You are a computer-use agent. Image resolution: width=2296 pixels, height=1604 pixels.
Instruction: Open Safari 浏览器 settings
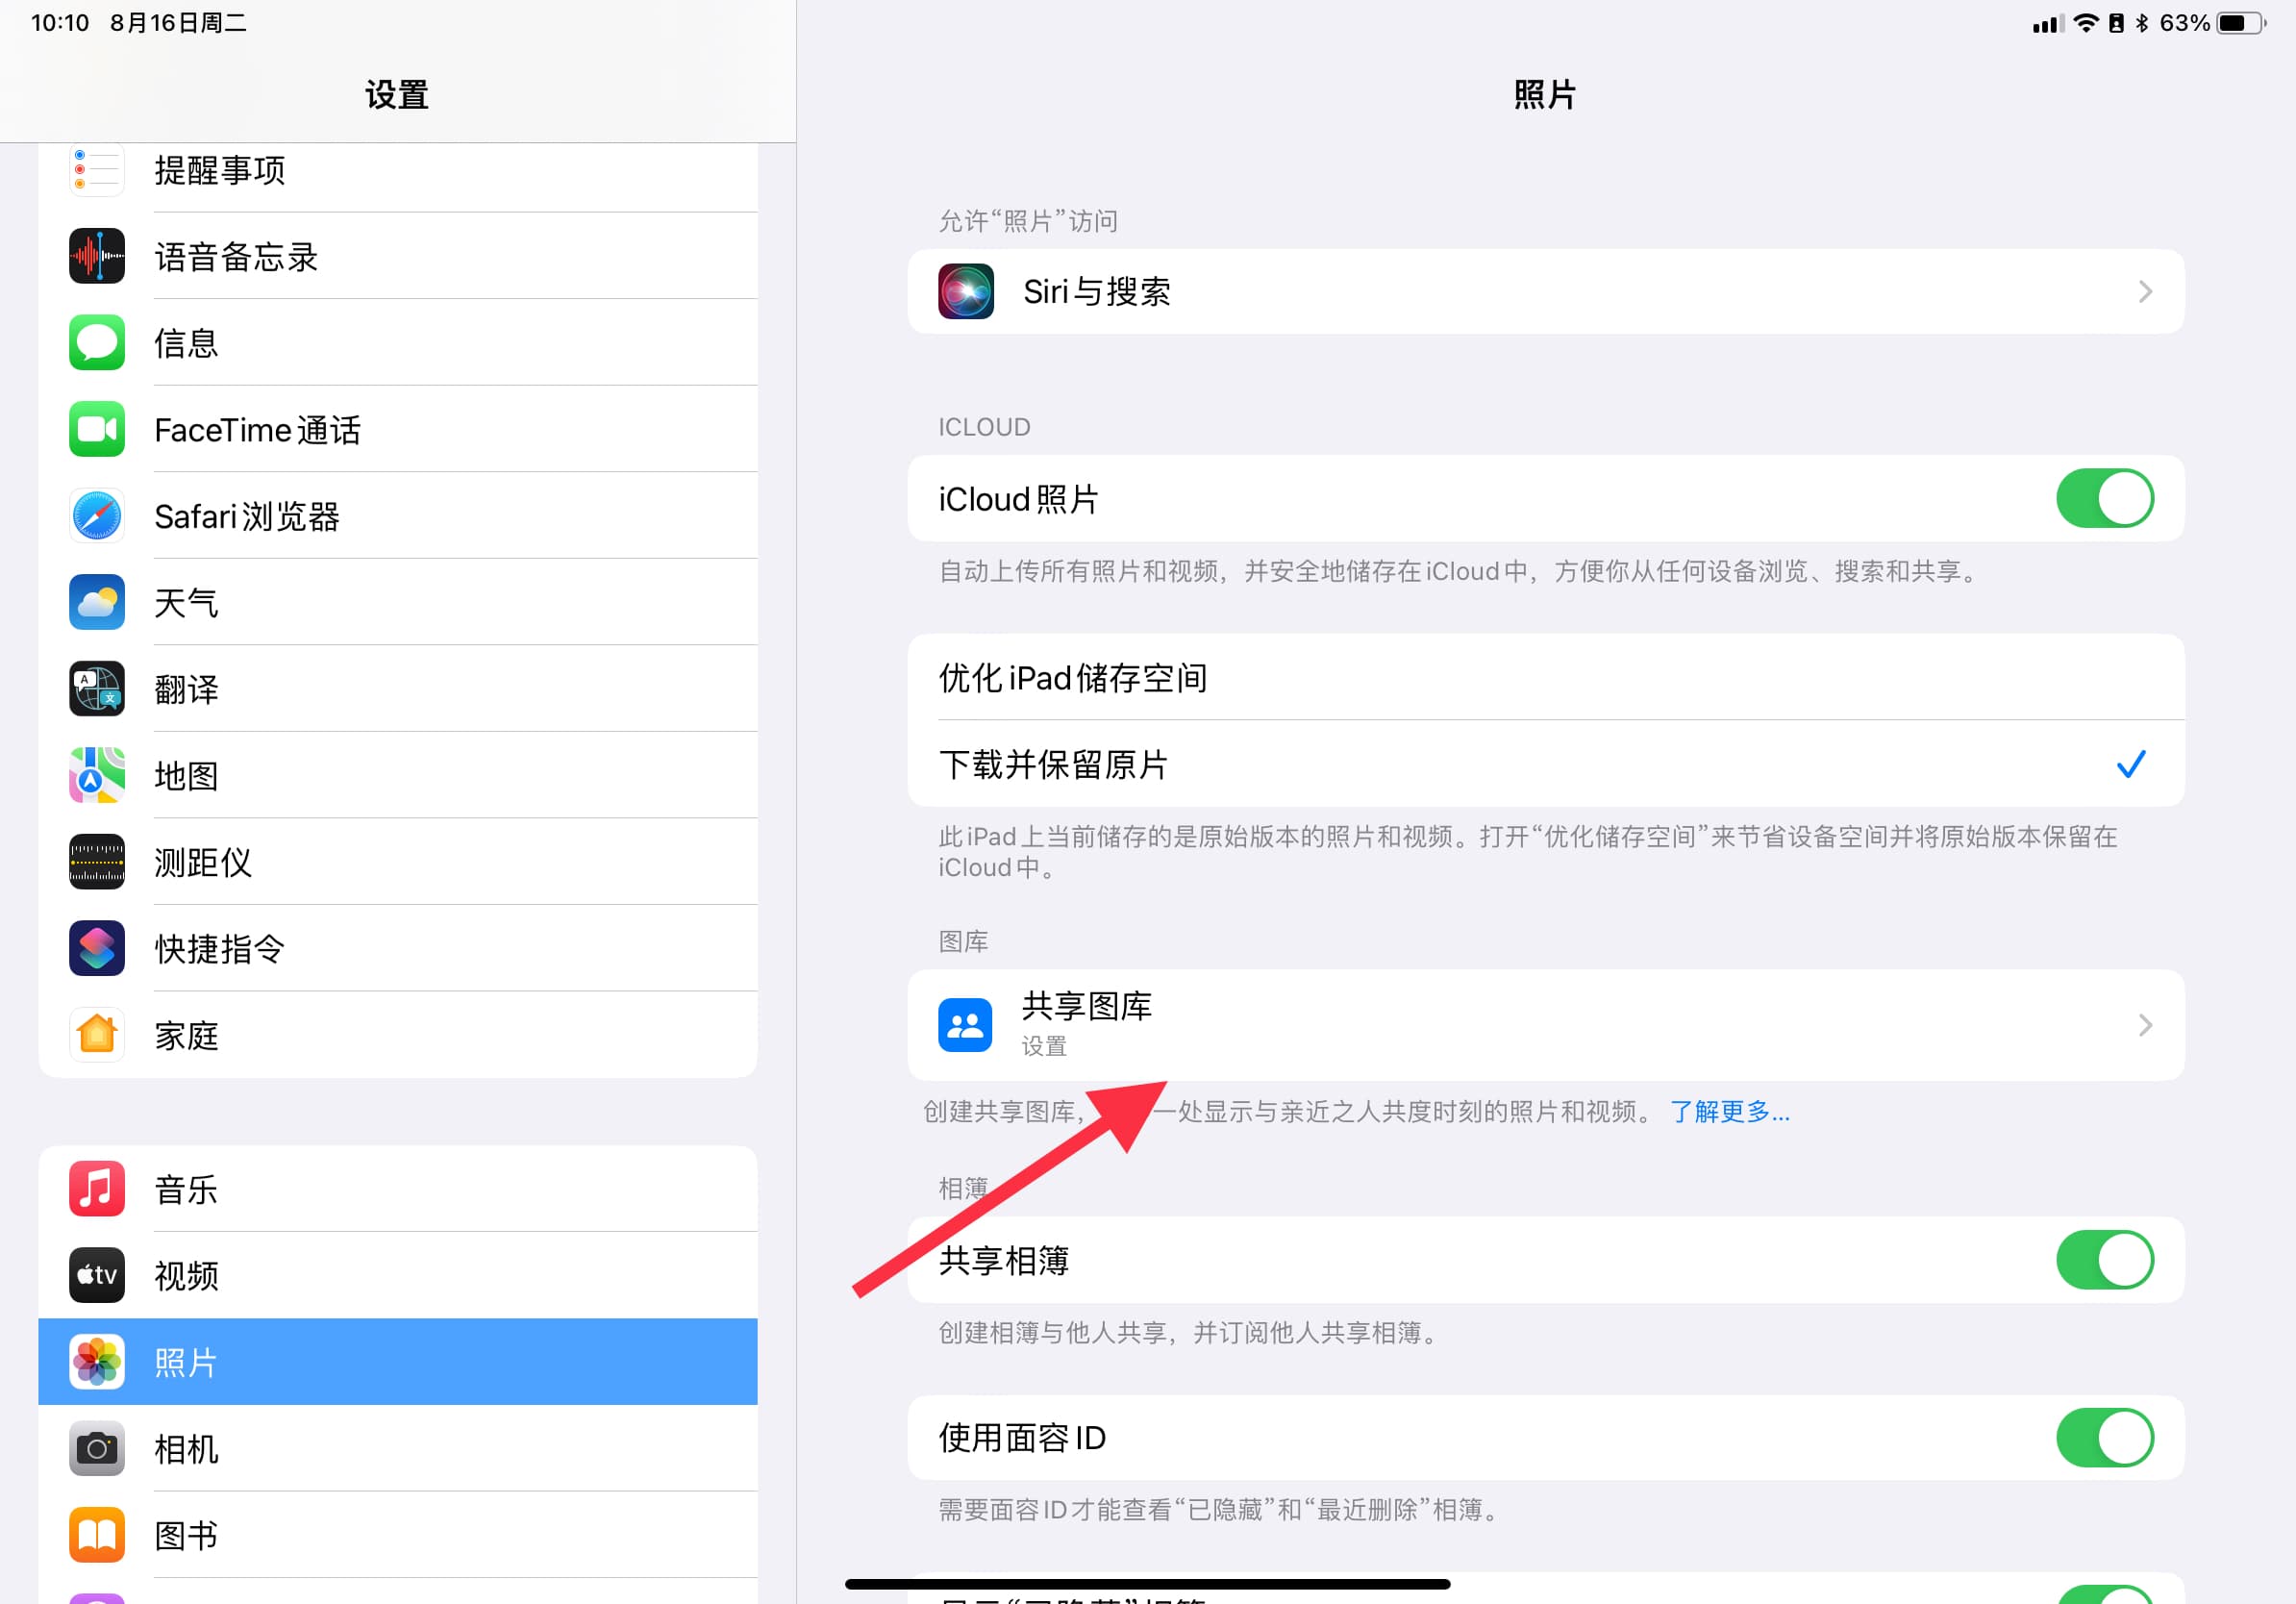tap(398, 516)
